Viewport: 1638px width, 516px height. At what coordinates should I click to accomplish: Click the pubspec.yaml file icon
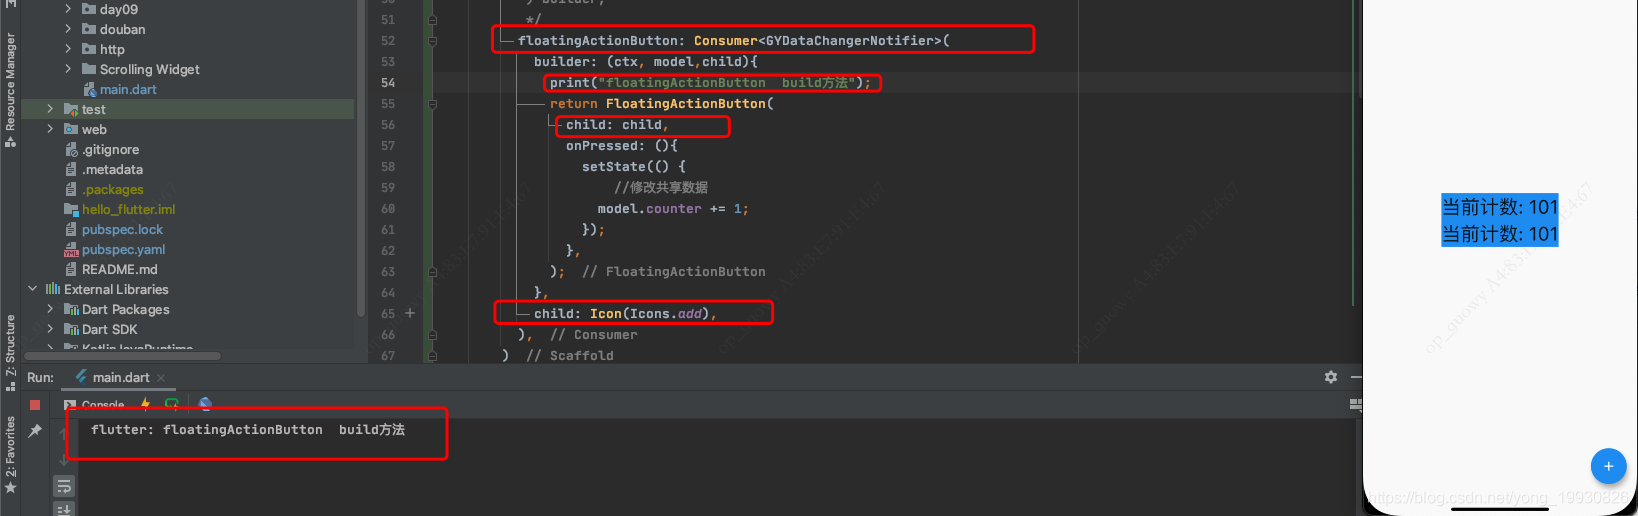click(x=71, y=249)
